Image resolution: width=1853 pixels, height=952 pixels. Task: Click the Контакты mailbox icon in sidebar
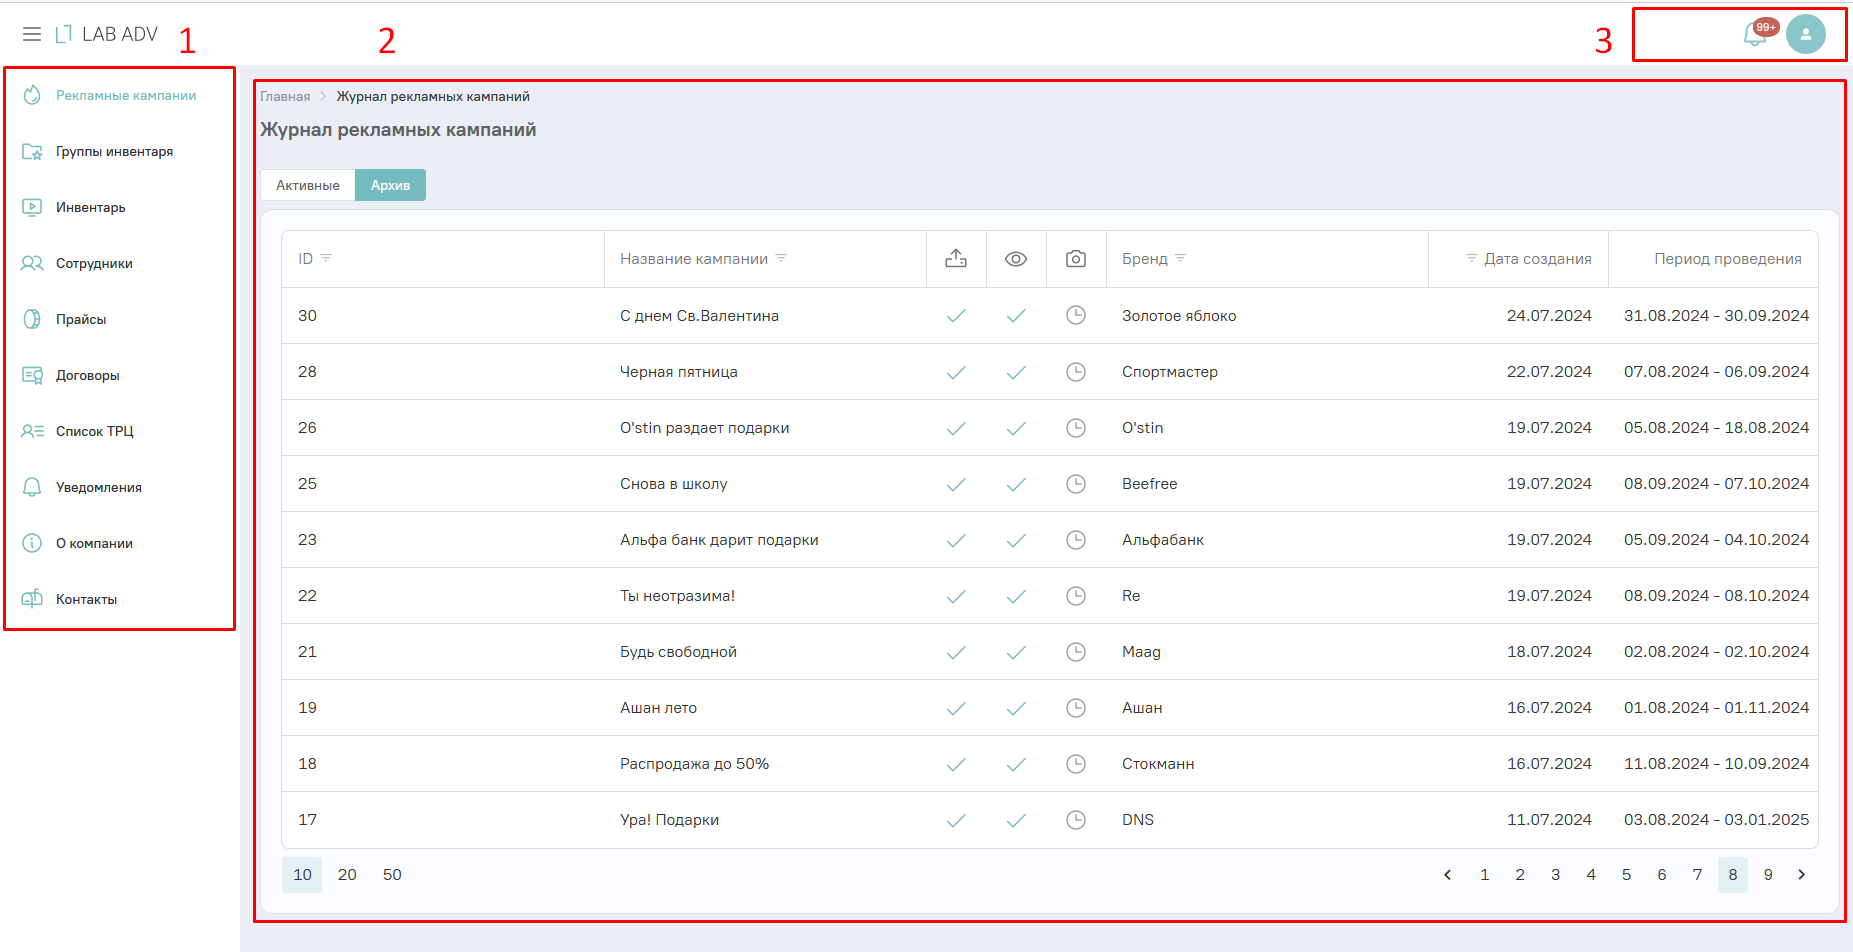click(x=32, y=599)
